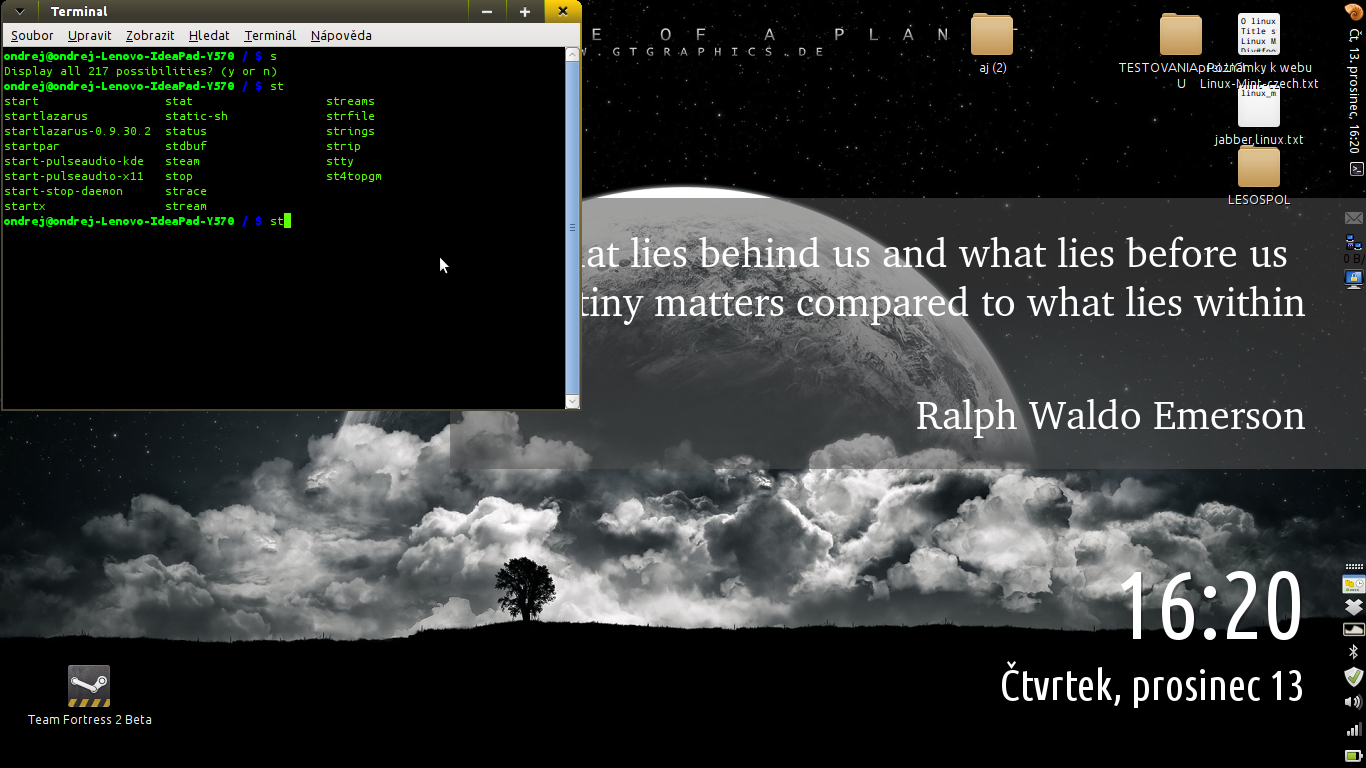
Task: Open the Upravit menu in Terminal
Action: (89, 35)
